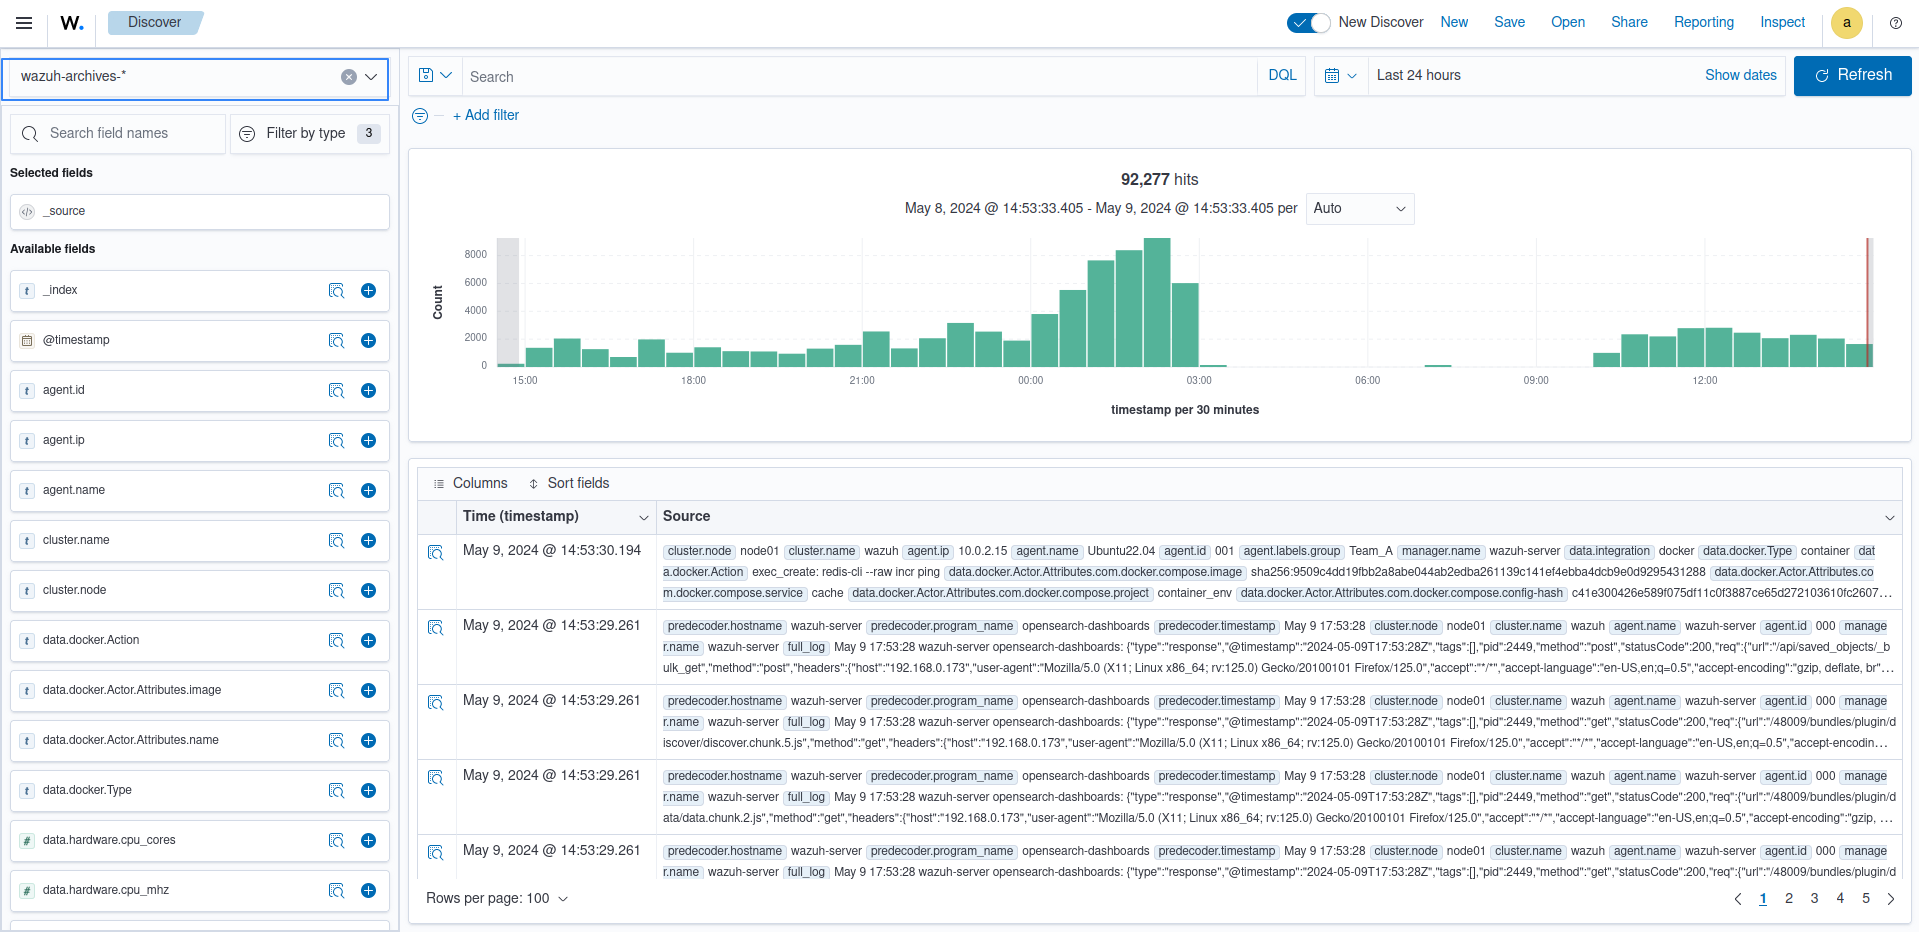Image resolution: width=1919 pixels, height=932 pixels.
Task: Add agent.id field as a column
Action: coord(368,391)
